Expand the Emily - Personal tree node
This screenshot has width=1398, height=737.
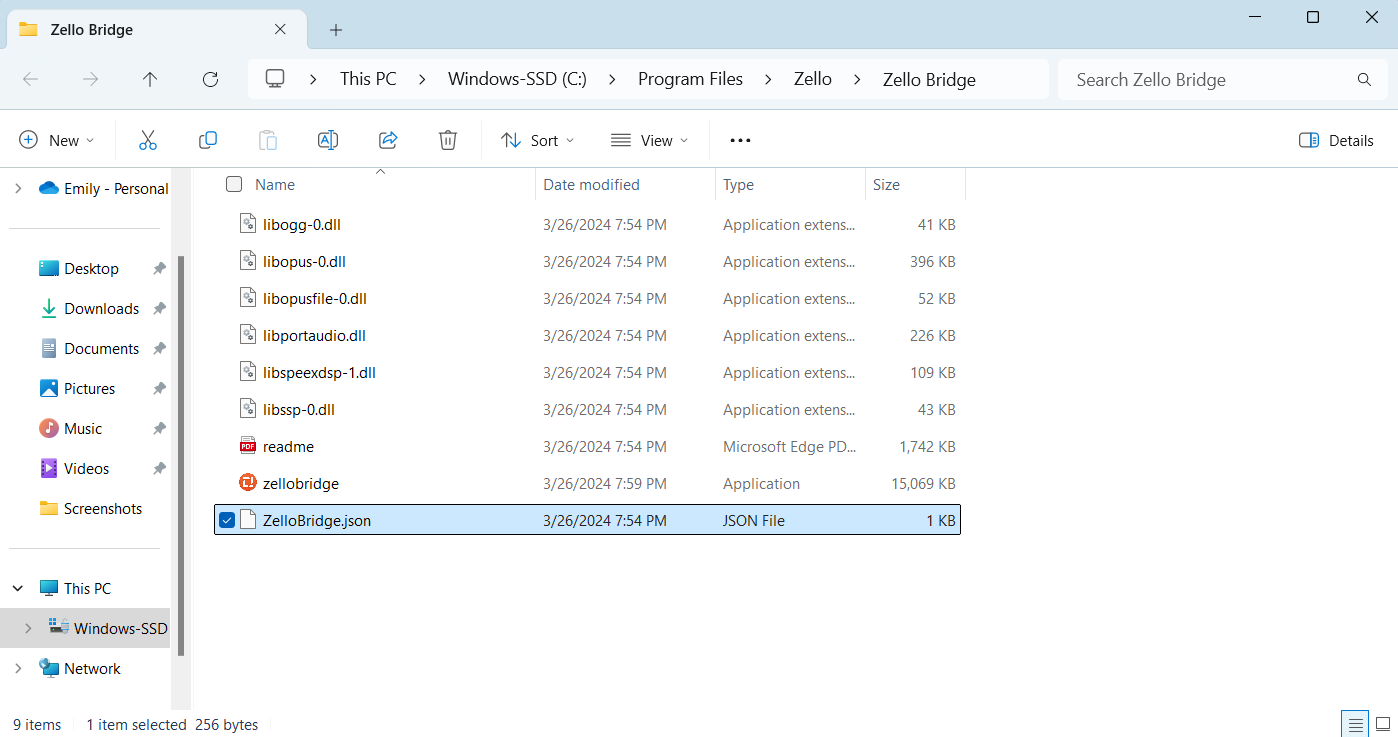(18, 188)
